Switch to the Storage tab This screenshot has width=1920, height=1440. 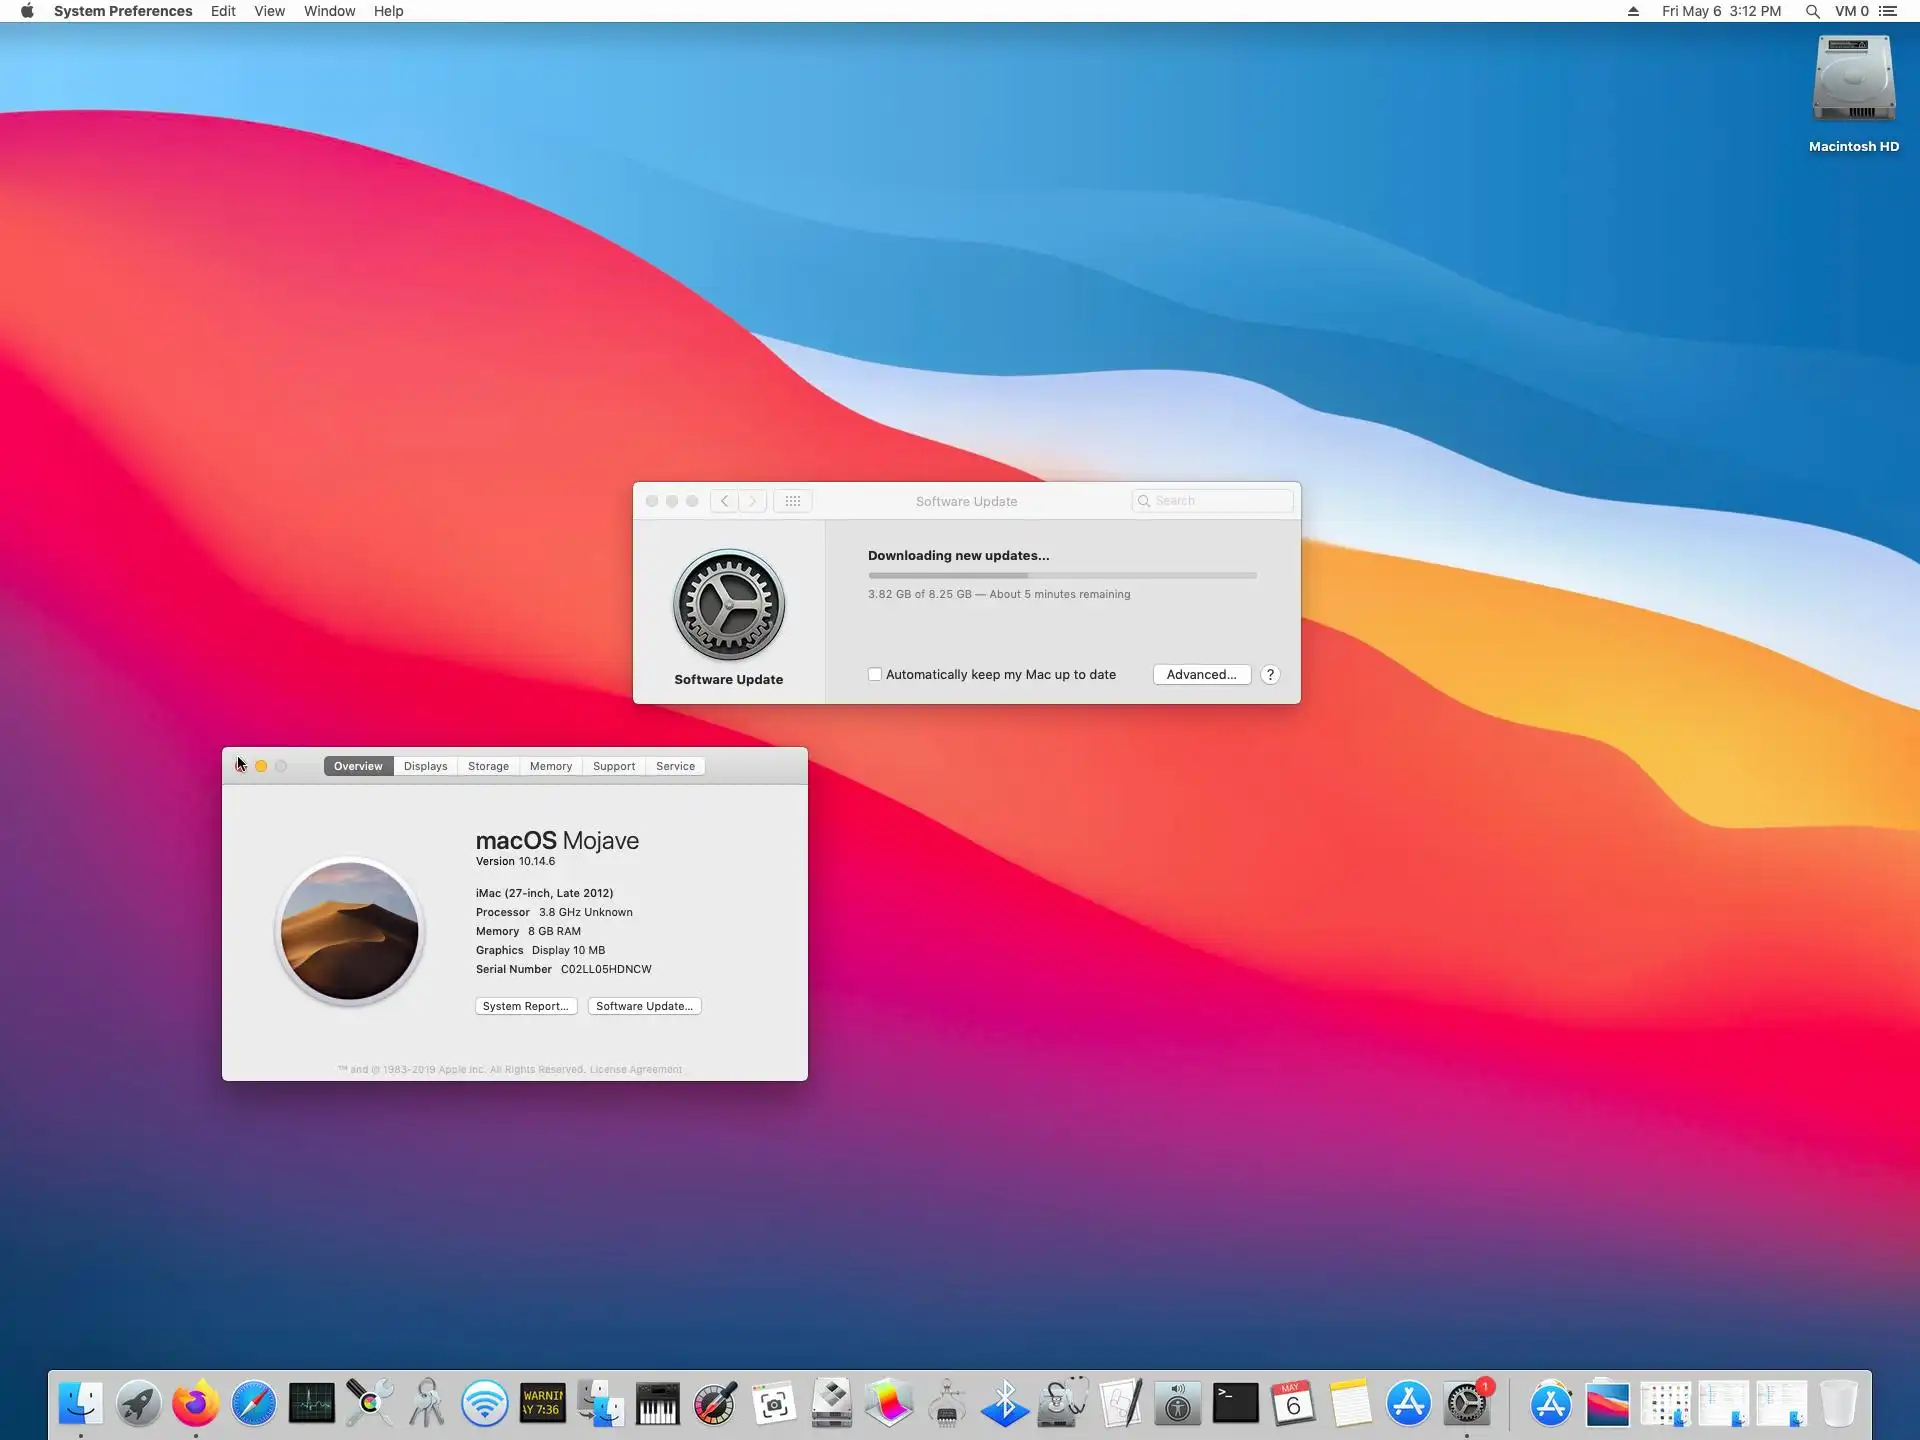click(x=488, y=766)
